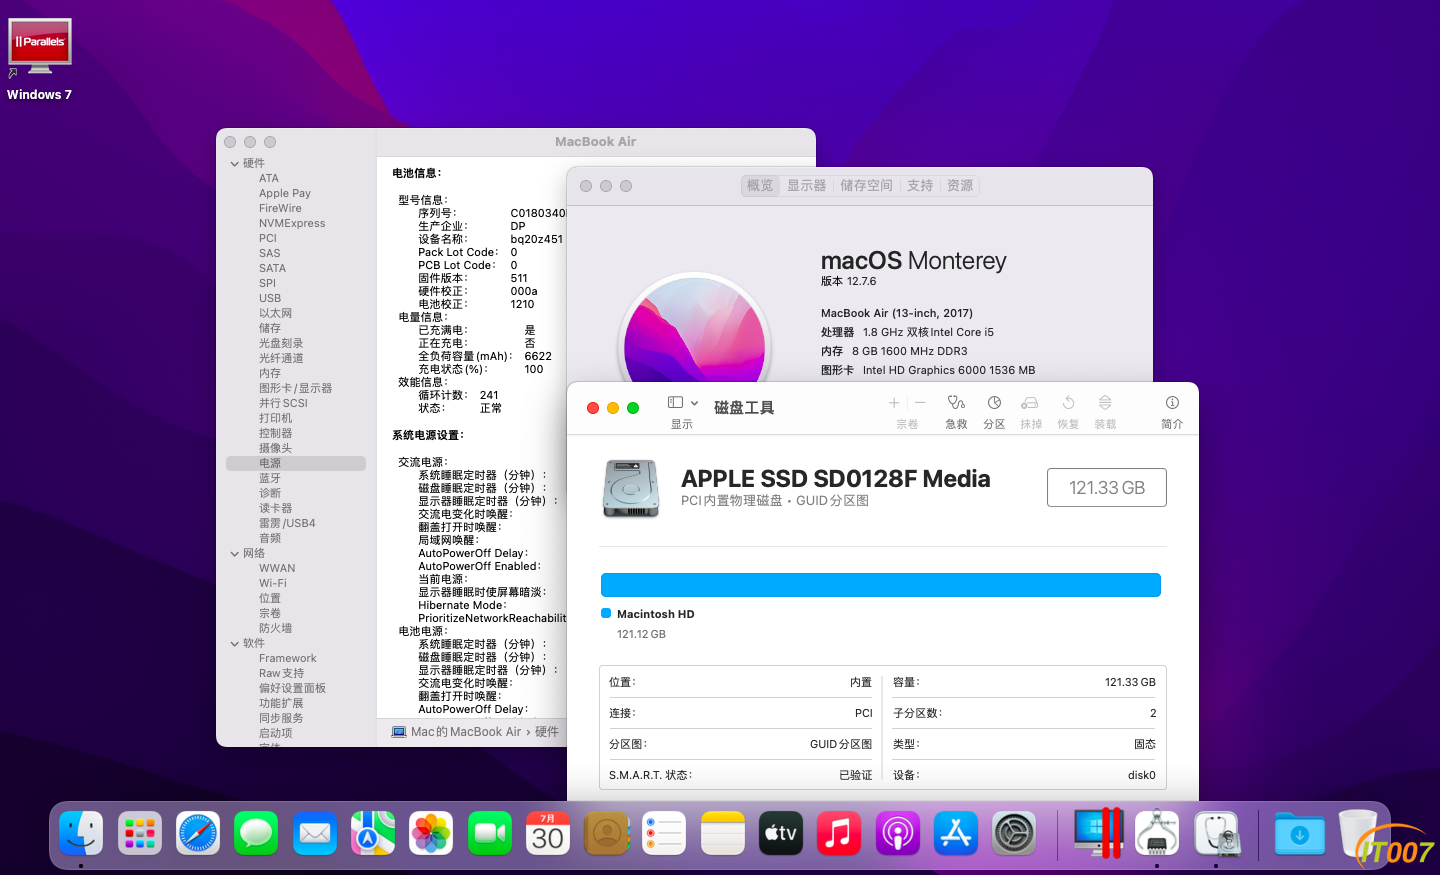Screen dimensions: 1440x875
Task: Select 雷雳/USB4 in the sidebar
Action: click(287, 523)
